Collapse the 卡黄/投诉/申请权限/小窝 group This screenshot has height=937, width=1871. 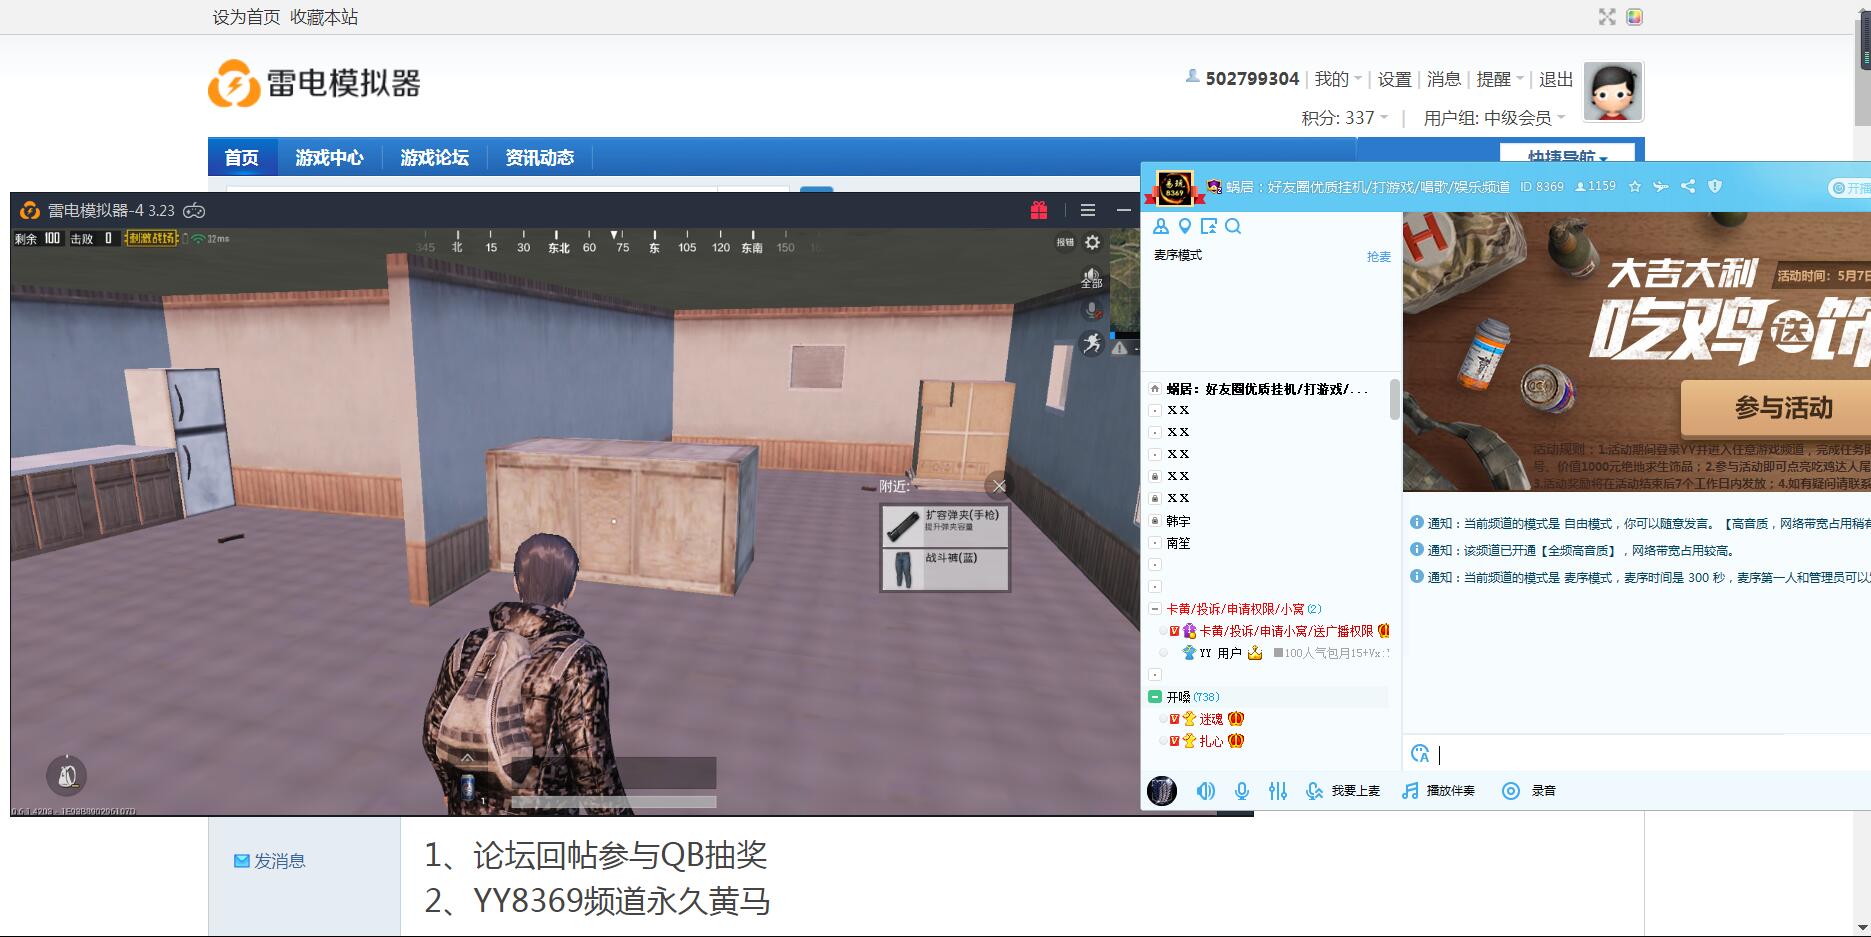pyautogui.click(x=1155, y=609)
